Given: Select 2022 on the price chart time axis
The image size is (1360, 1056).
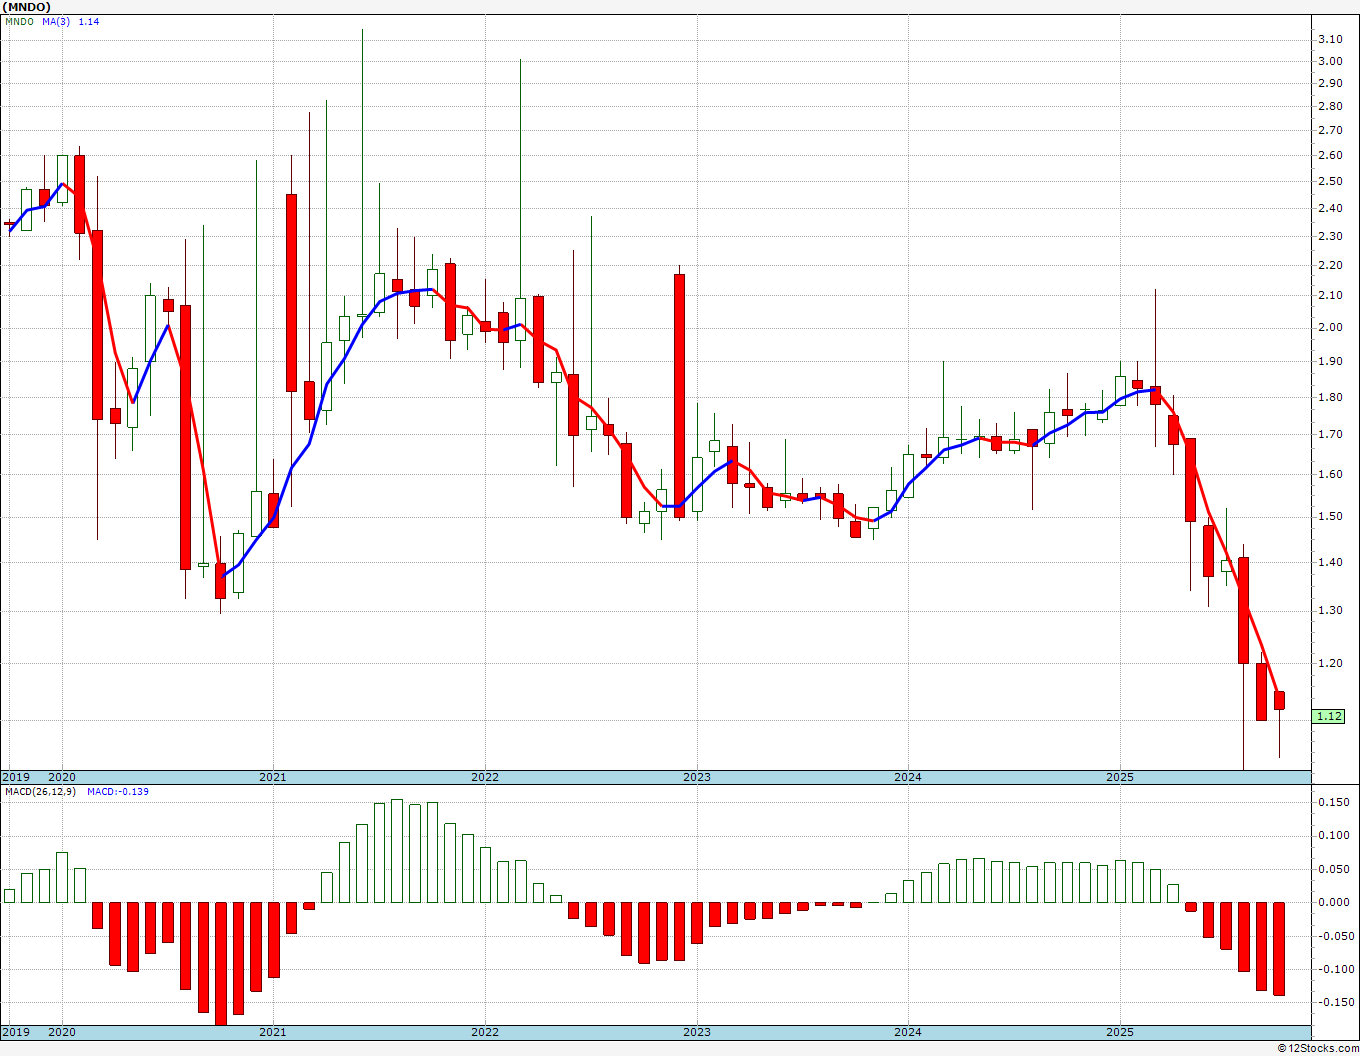Looking at the screenshot, I should [x=485, y=777].
